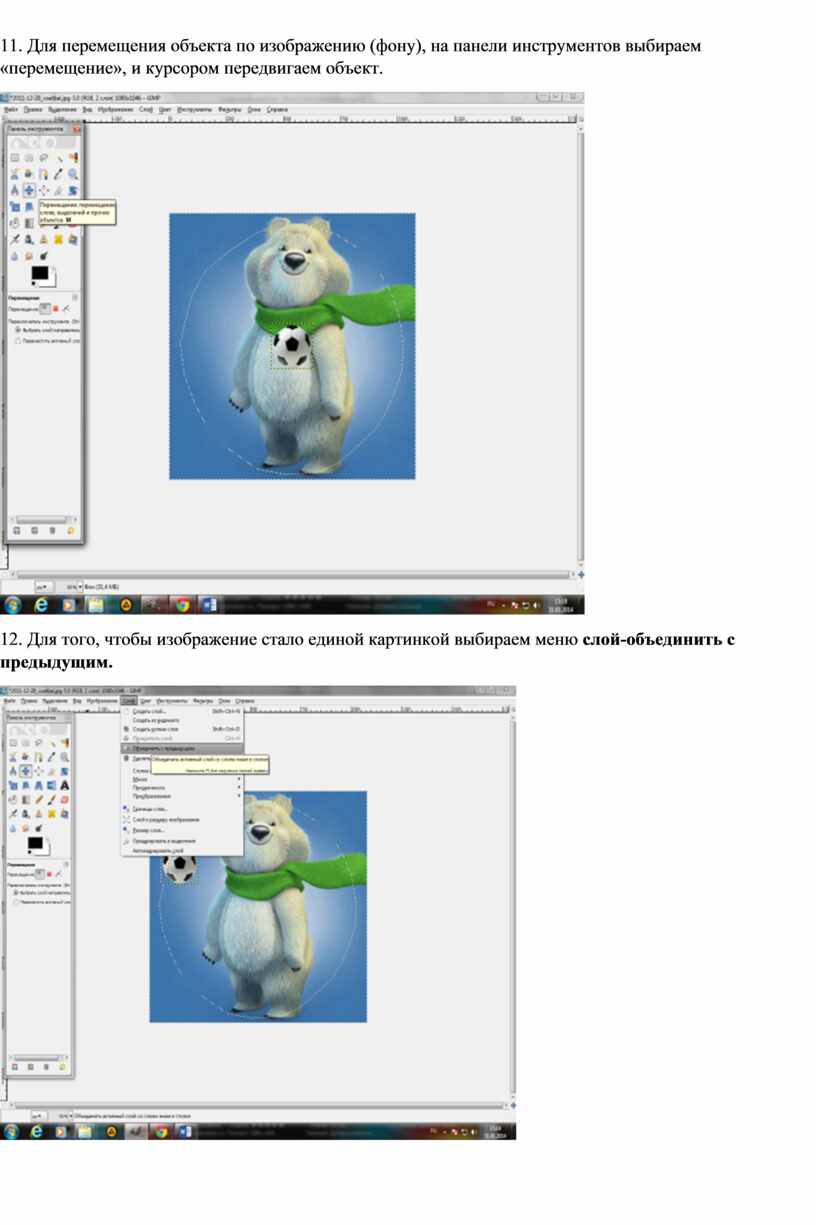Click black foreground color swatch in step 11 toolbox
The height and width of the screenshot is (1225, 816).
[x=39, y=272]
